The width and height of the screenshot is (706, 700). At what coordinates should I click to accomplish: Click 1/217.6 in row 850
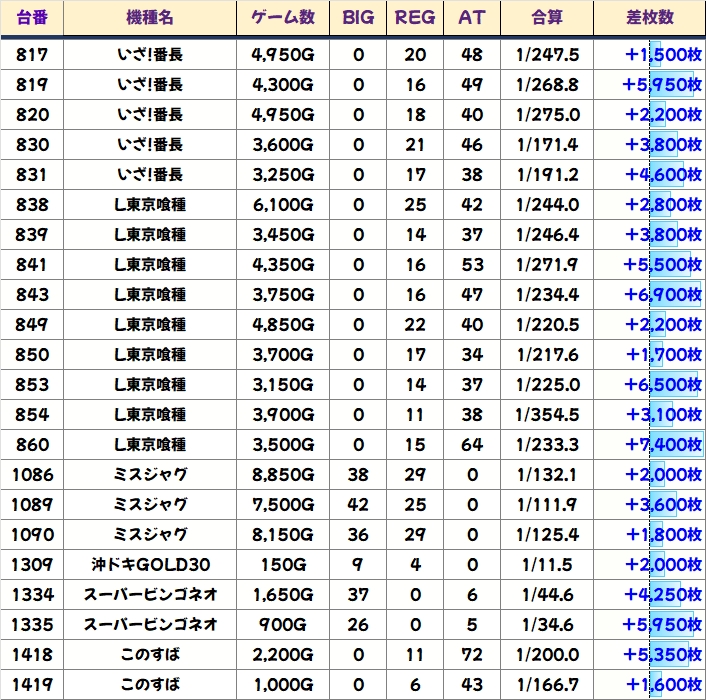click(x=547, y=355)
